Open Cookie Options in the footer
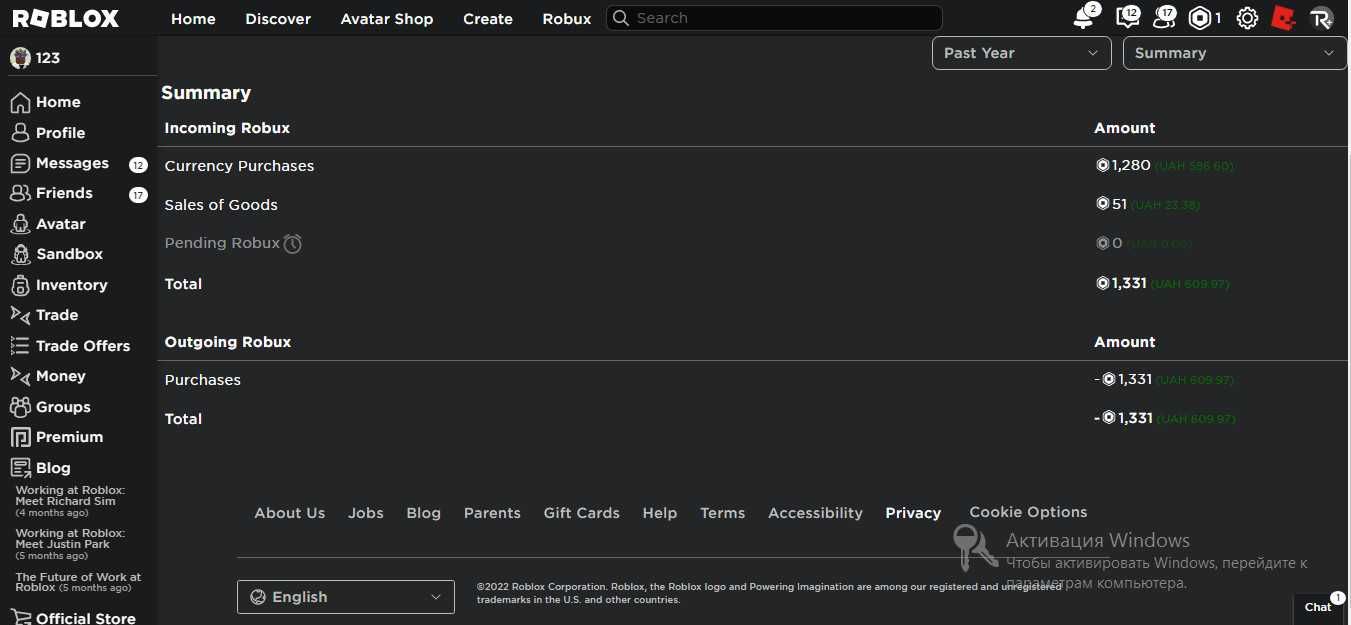This screenshot has width=1351, height=625. (x=1028, y=512)
